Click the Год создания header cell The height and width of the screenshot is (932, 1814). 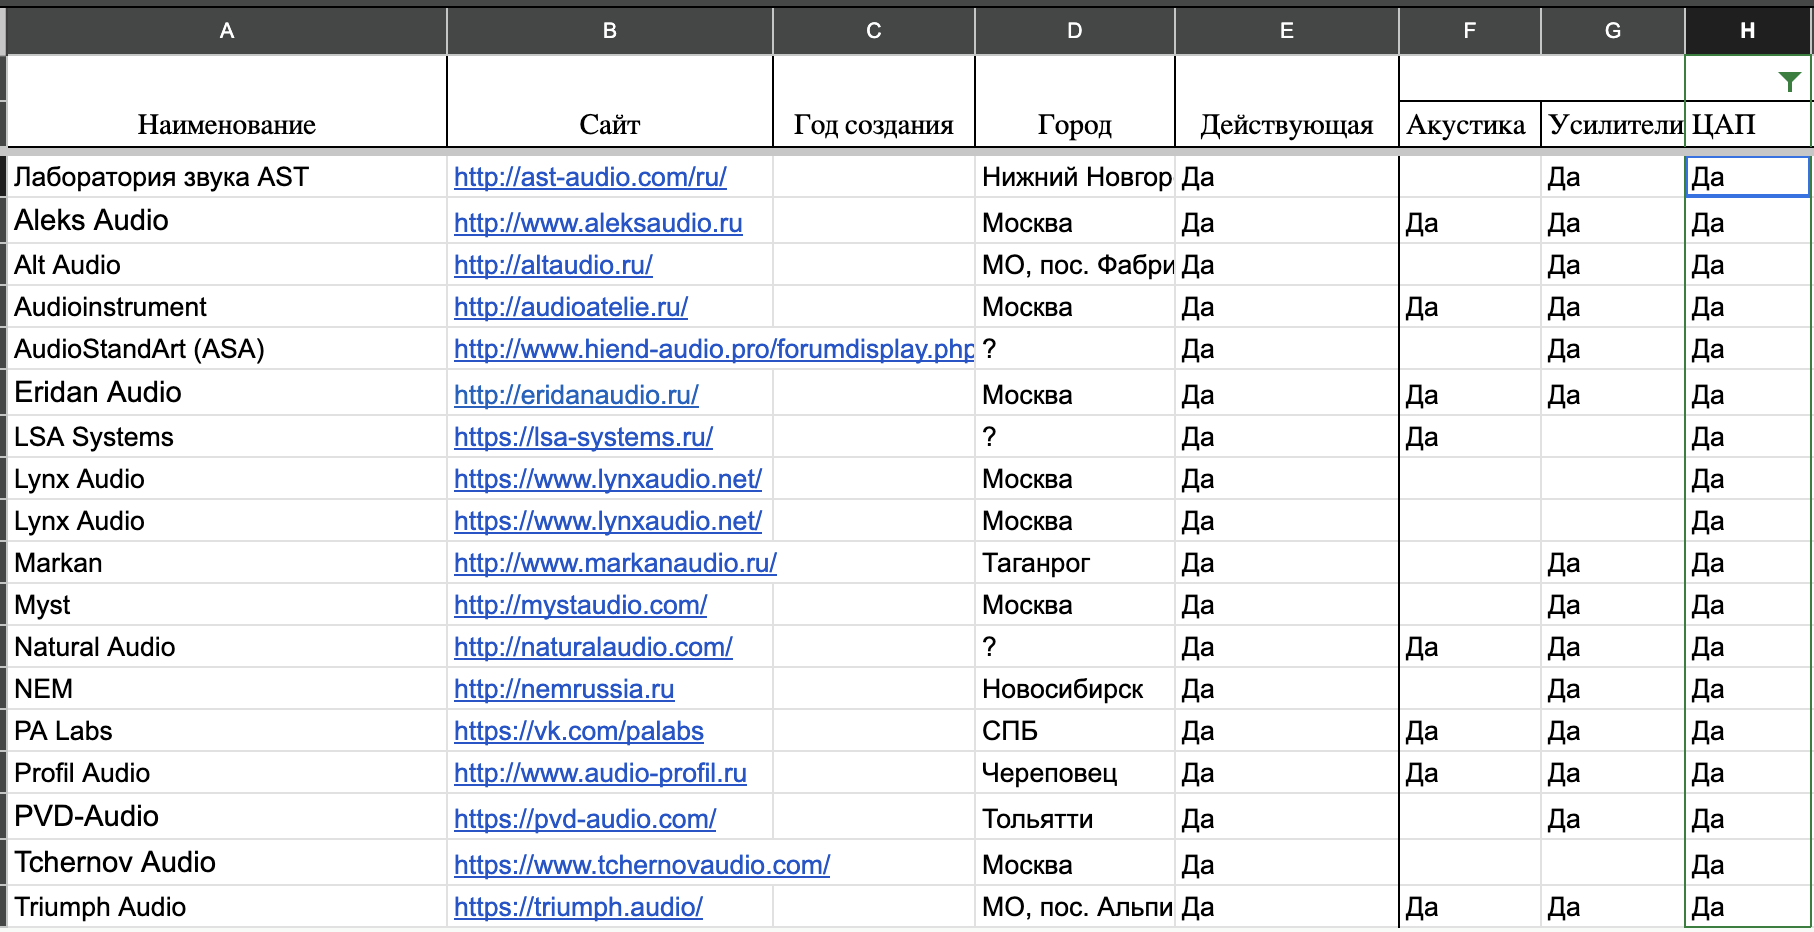click(873, 124)
